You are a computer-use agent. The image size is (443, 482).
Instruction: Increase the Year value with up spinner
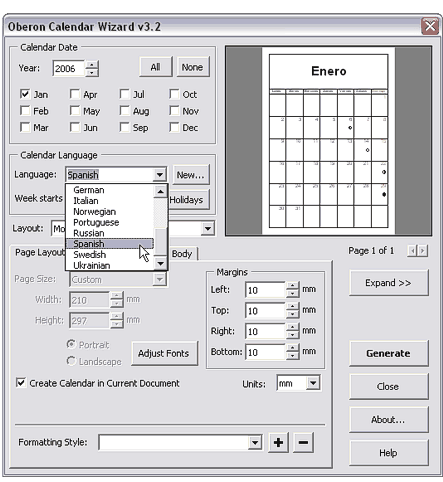(x=92, y=65)
